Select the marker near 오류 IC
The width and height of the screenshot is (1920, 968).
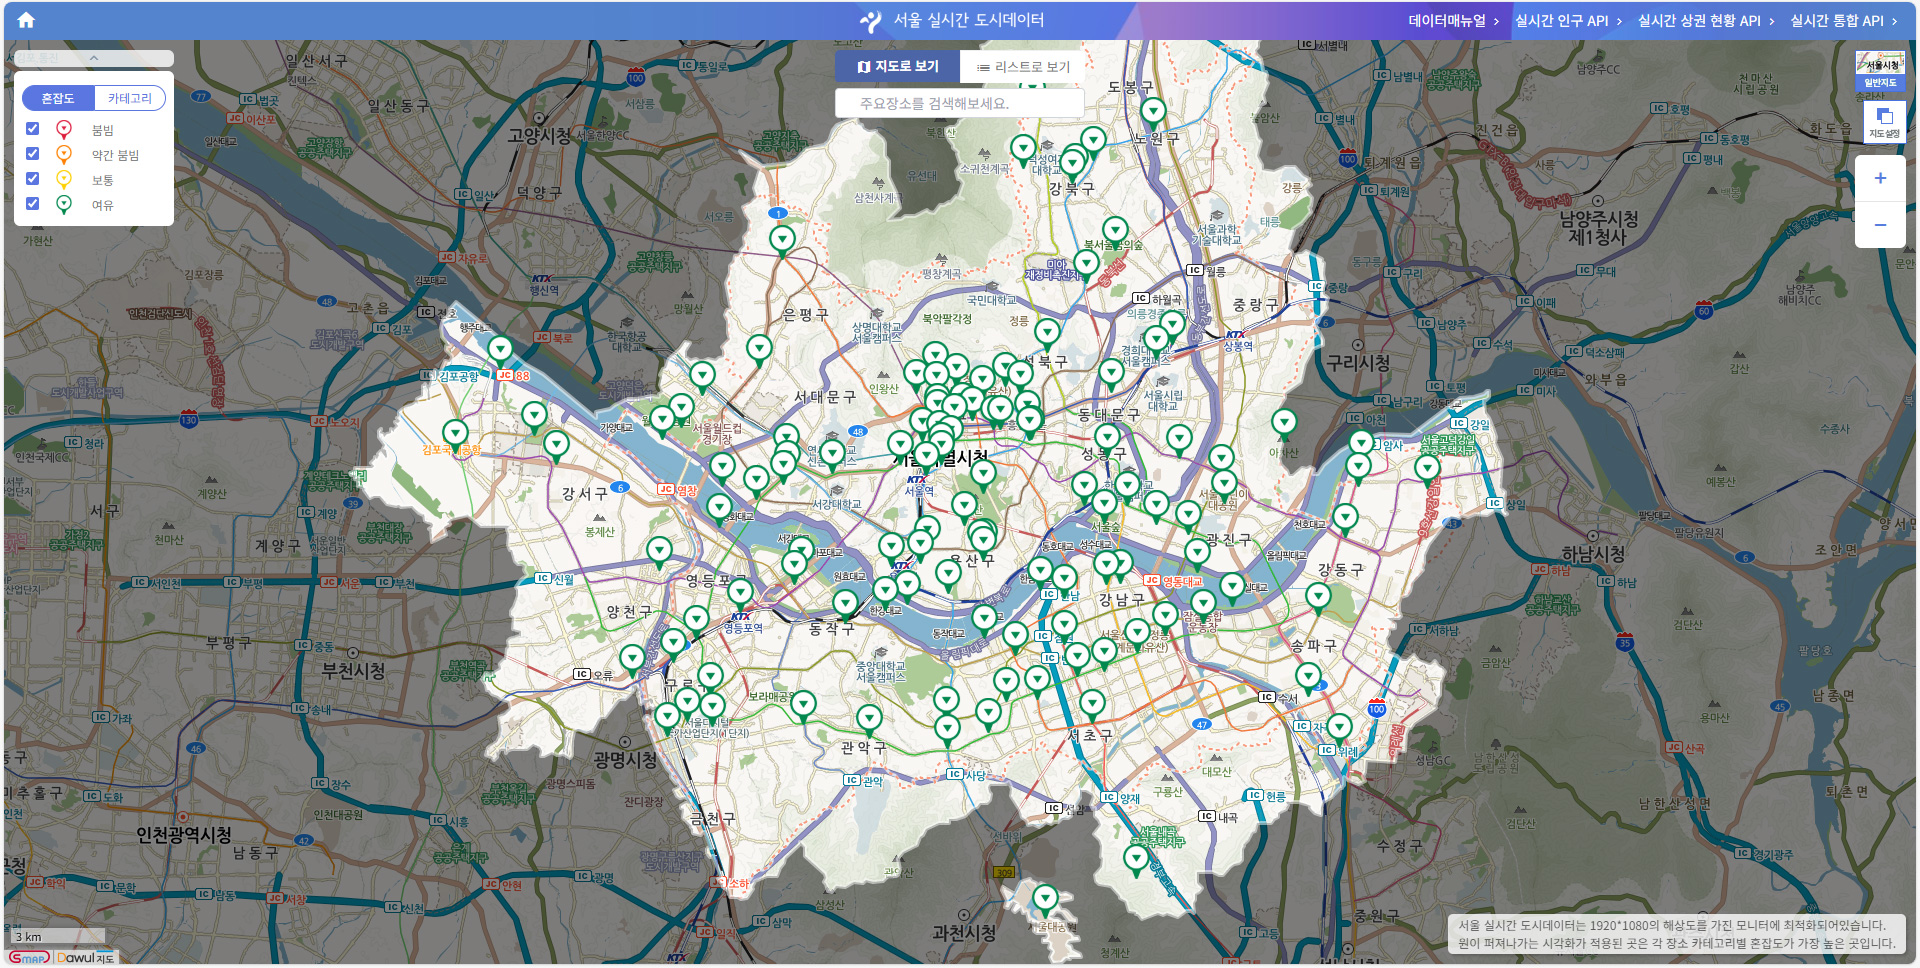(631, 658)
